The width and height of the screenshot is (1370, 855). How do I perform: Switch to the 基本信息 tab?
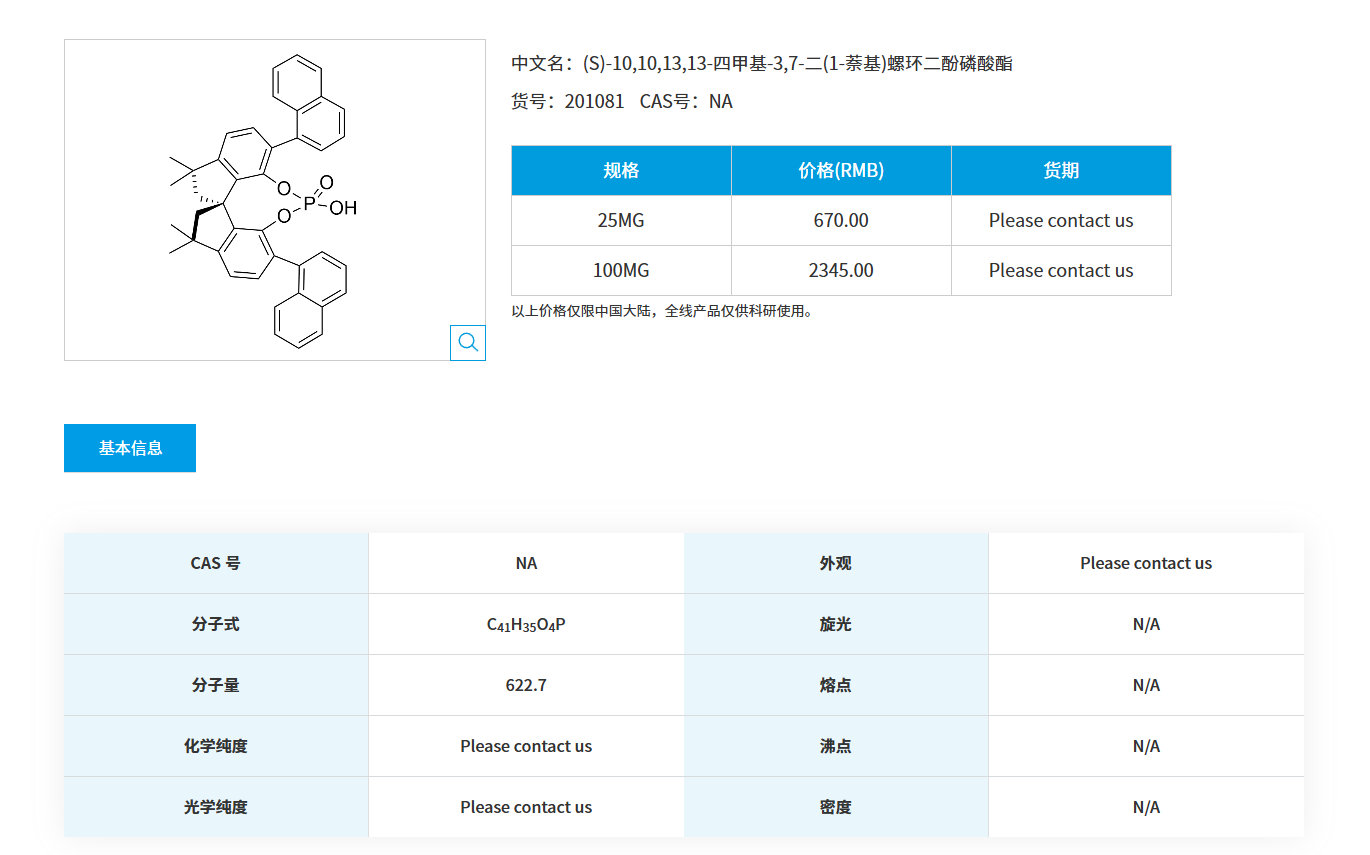click(x=129, y=447)
